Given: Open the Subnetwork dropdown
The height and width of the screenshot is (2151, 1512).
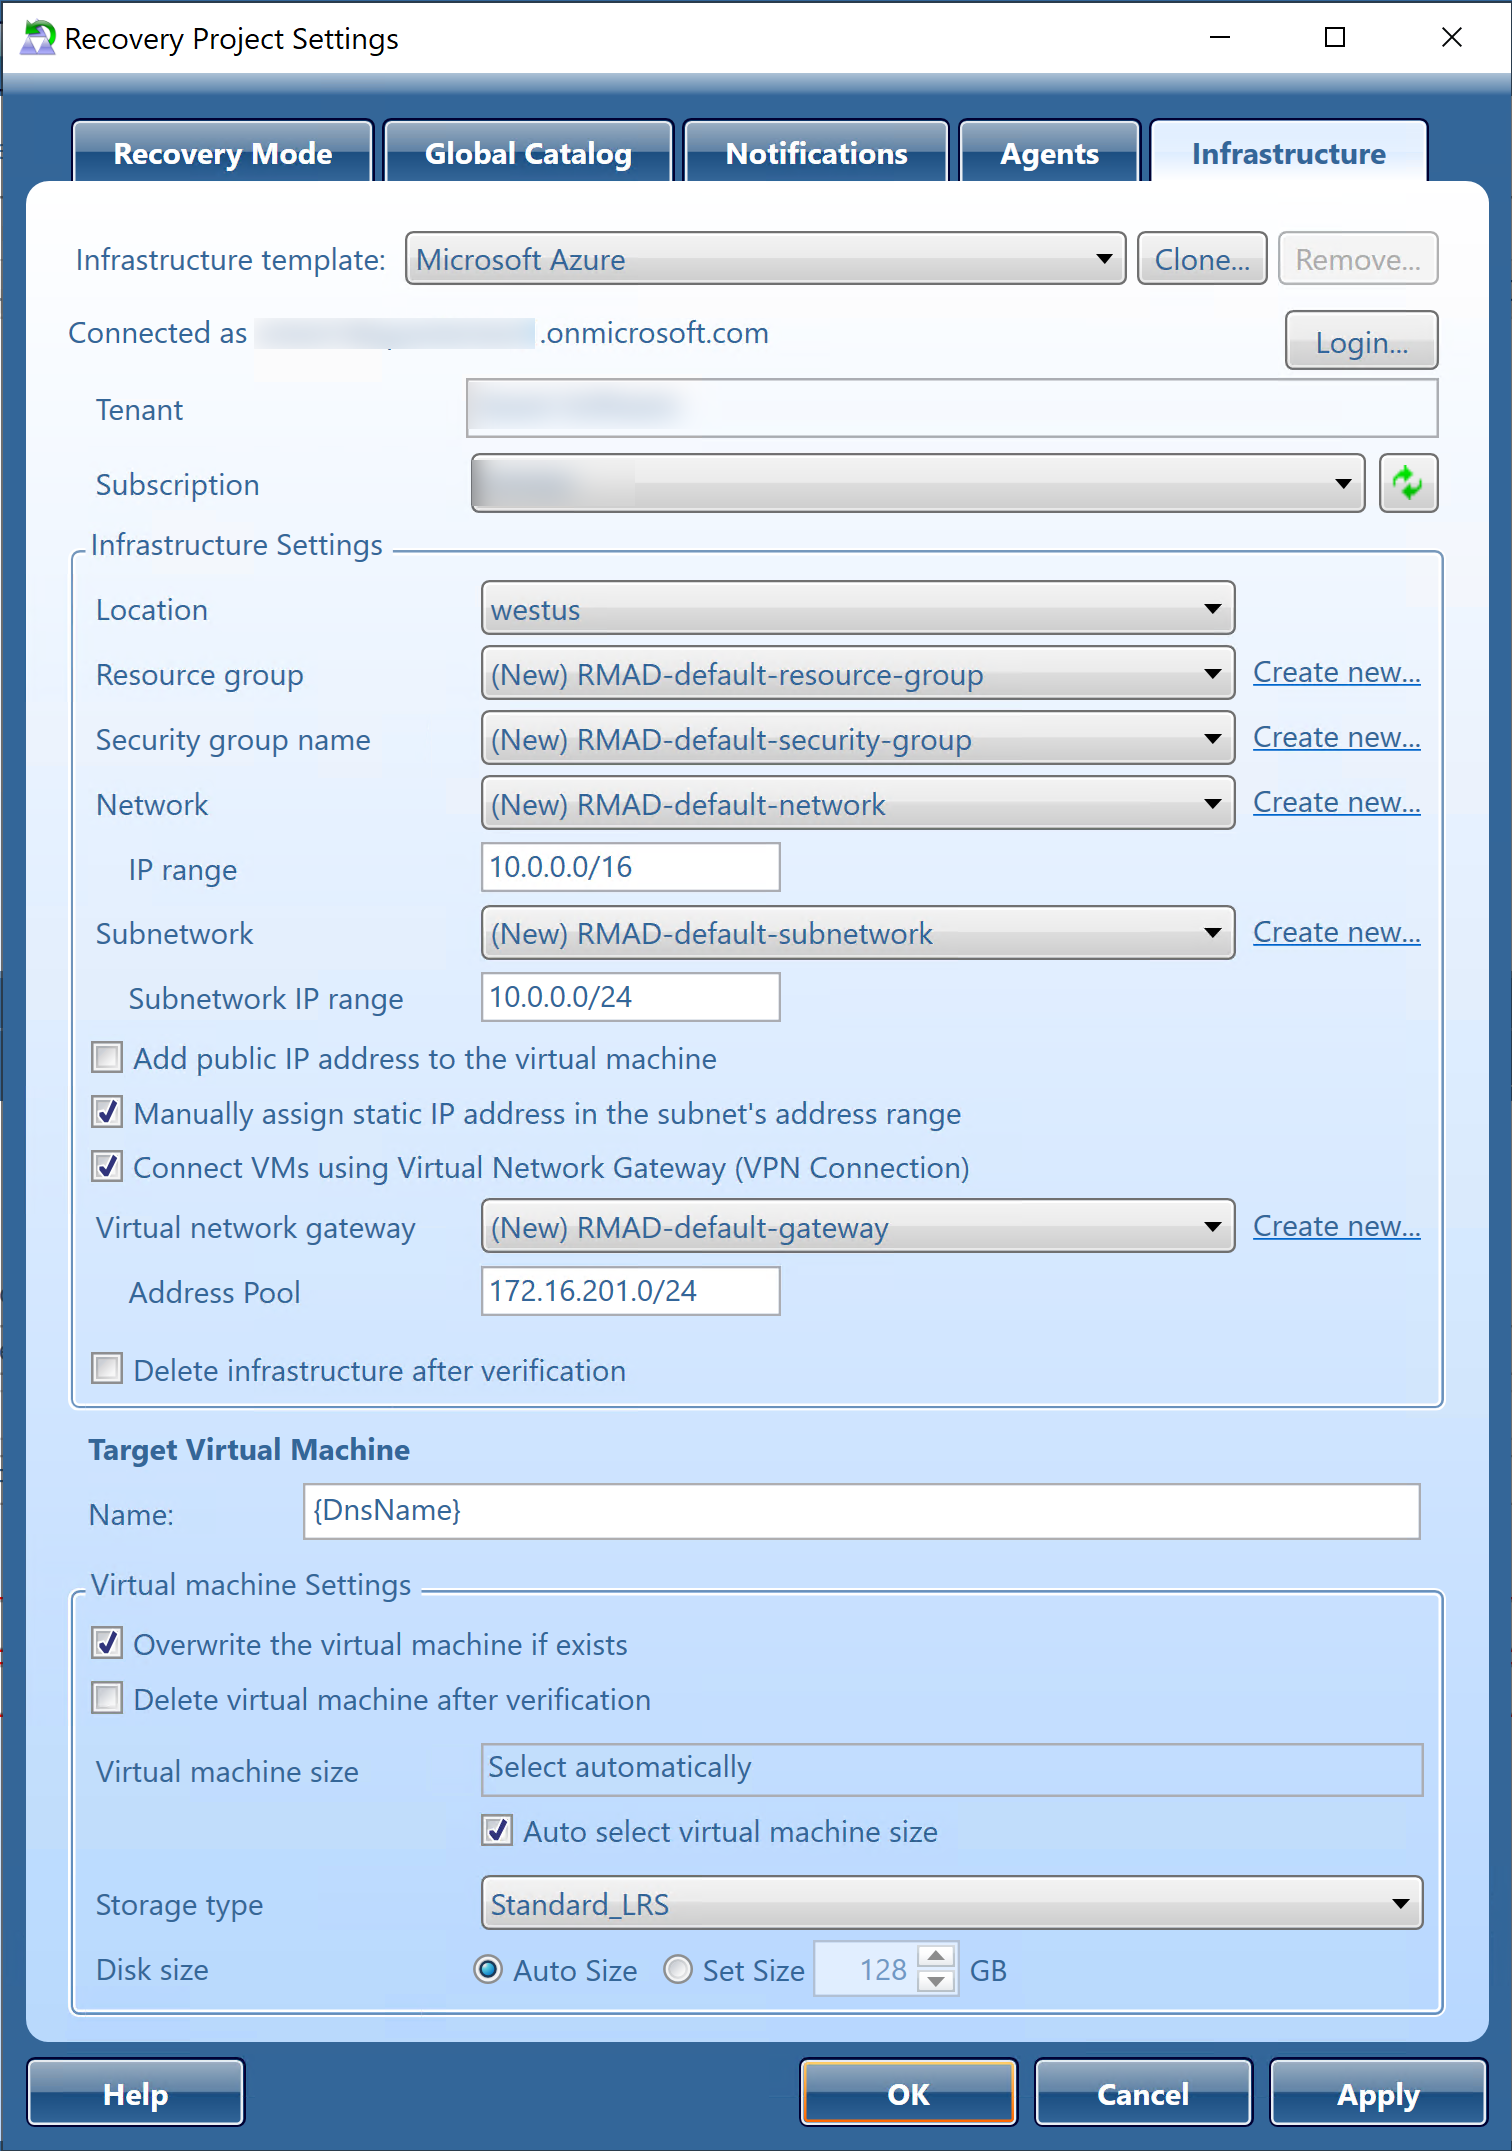Looking at the screenshot, I should click(x=858, y=933).
